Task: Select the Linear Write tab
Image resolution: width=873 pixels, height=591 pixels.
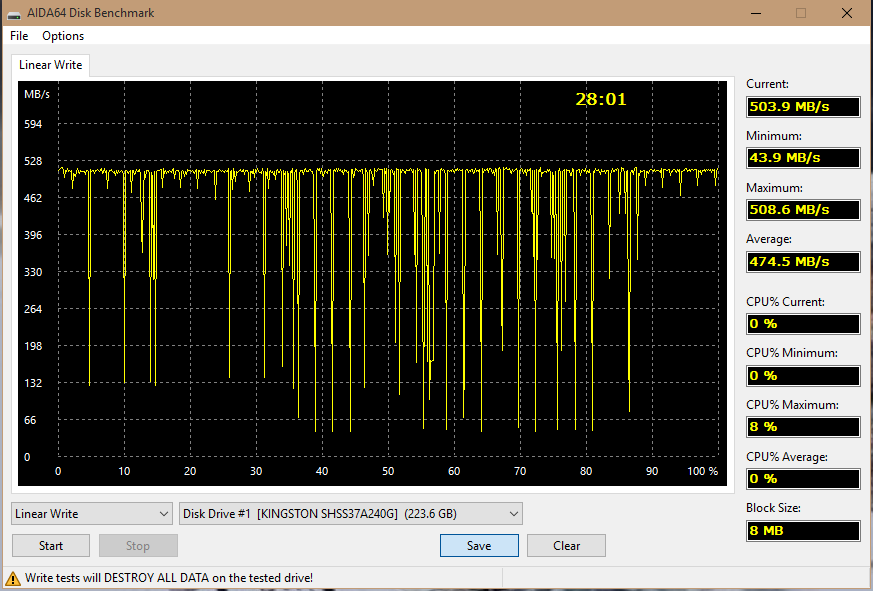Action: [x=50, y=65]
